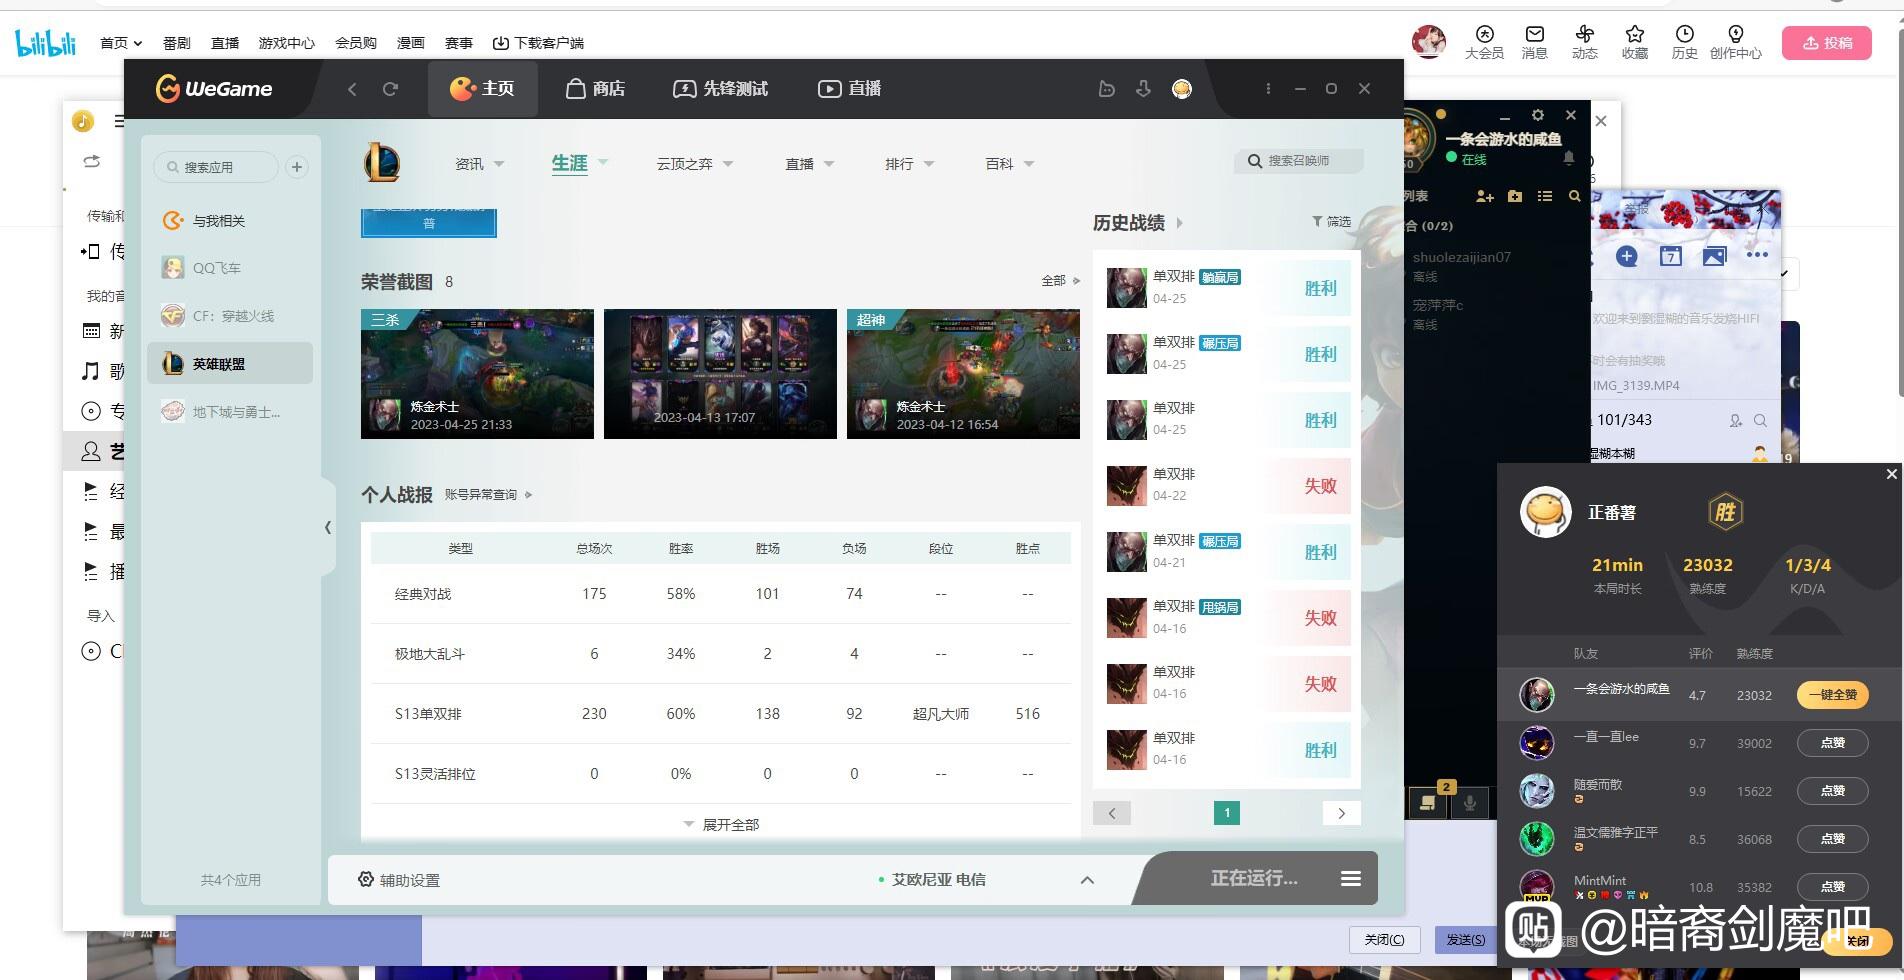
Task: Open hamburger menu beside 正在运行
Action: pos(1351,879)
